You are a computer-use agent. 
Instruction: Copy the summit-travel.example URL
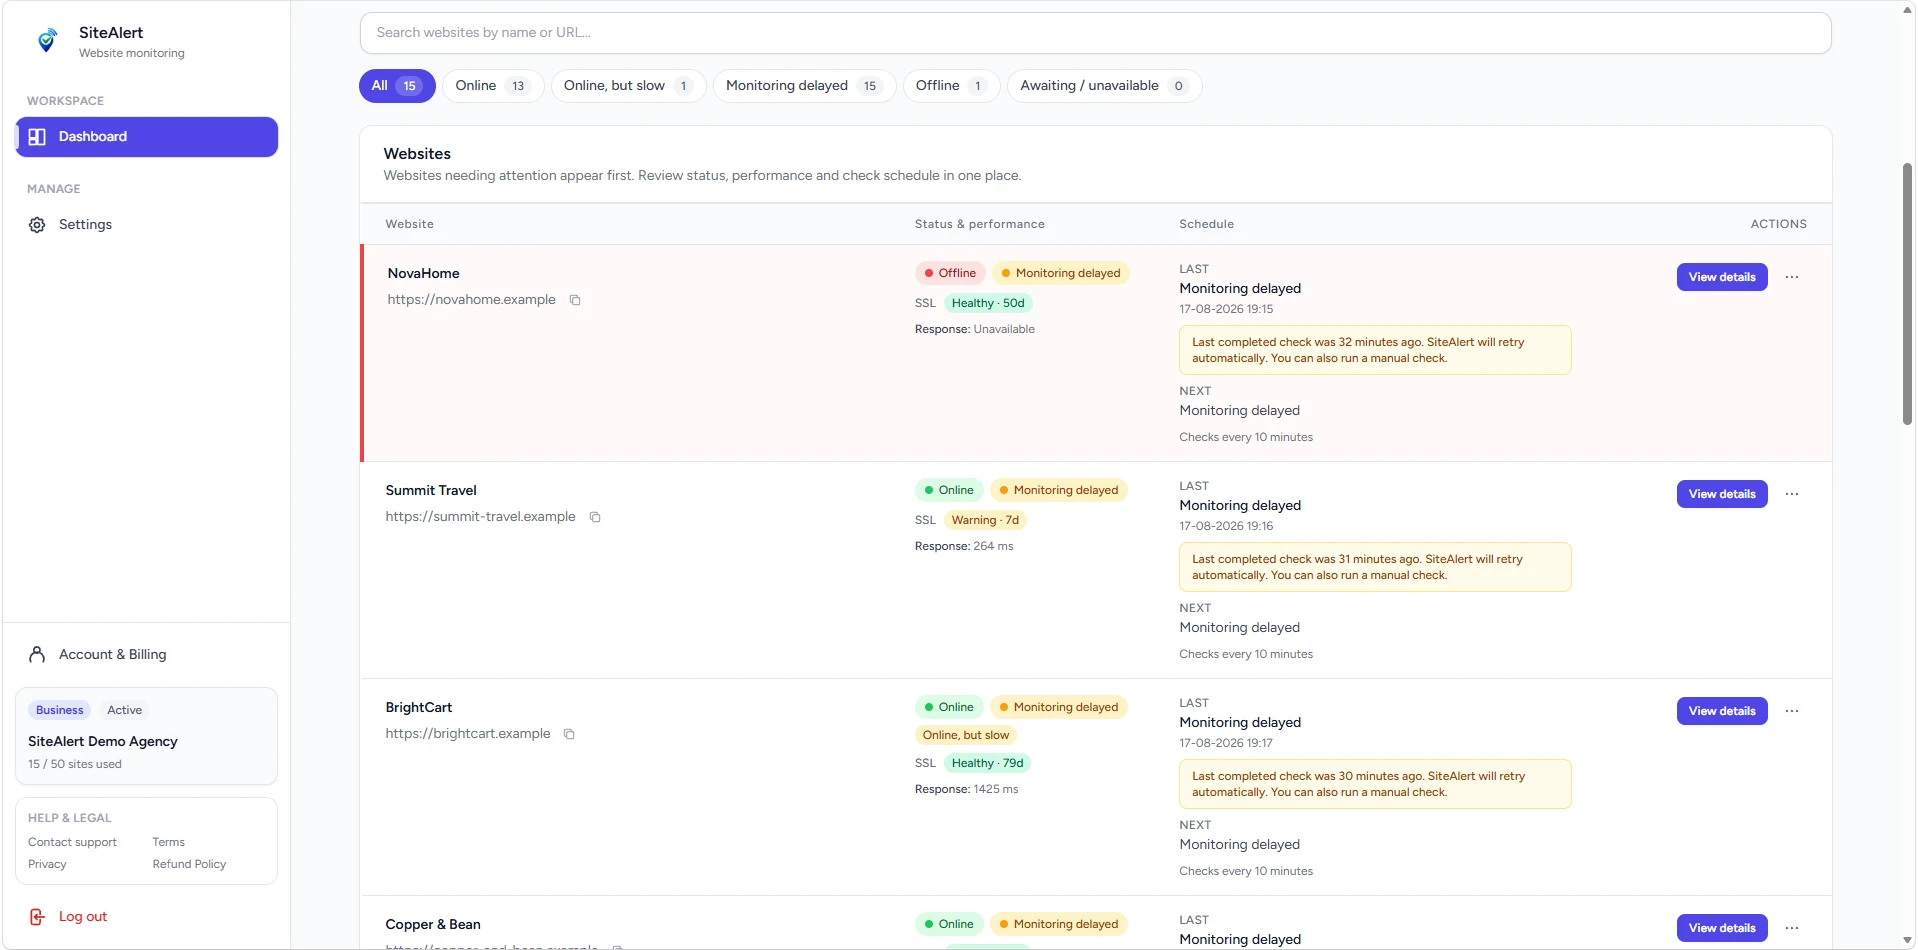[595, 517]
